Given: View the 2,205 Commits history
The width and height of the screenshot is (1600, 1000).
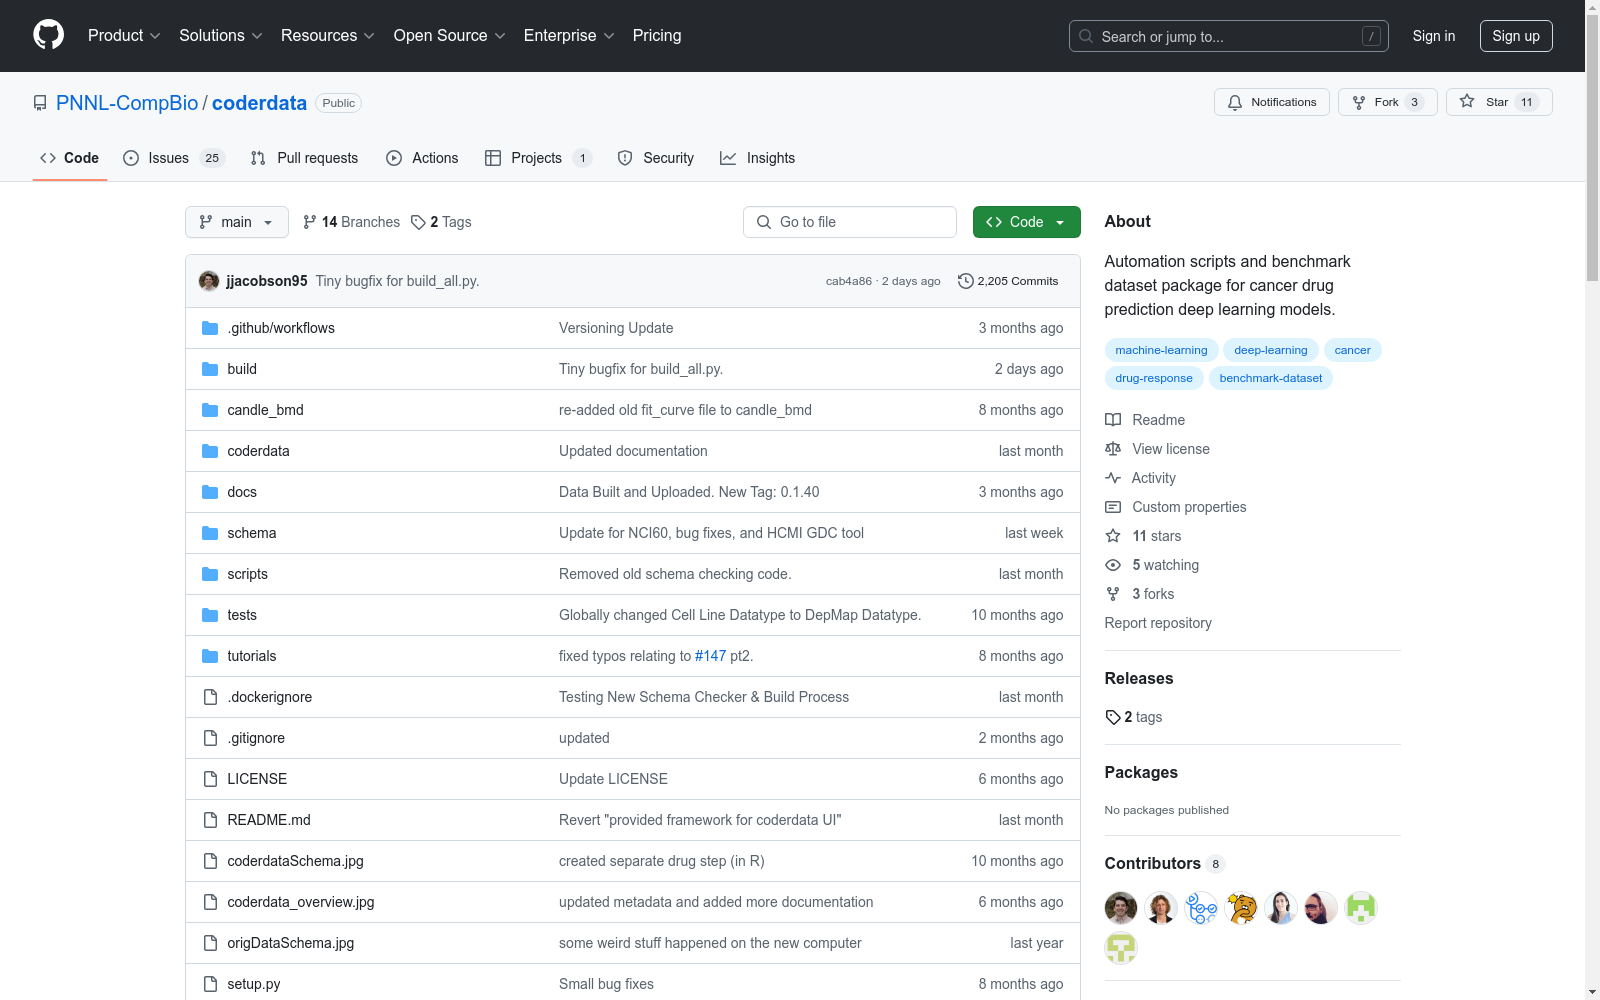Looking at the screenshot, I should tap(1008, 281).
